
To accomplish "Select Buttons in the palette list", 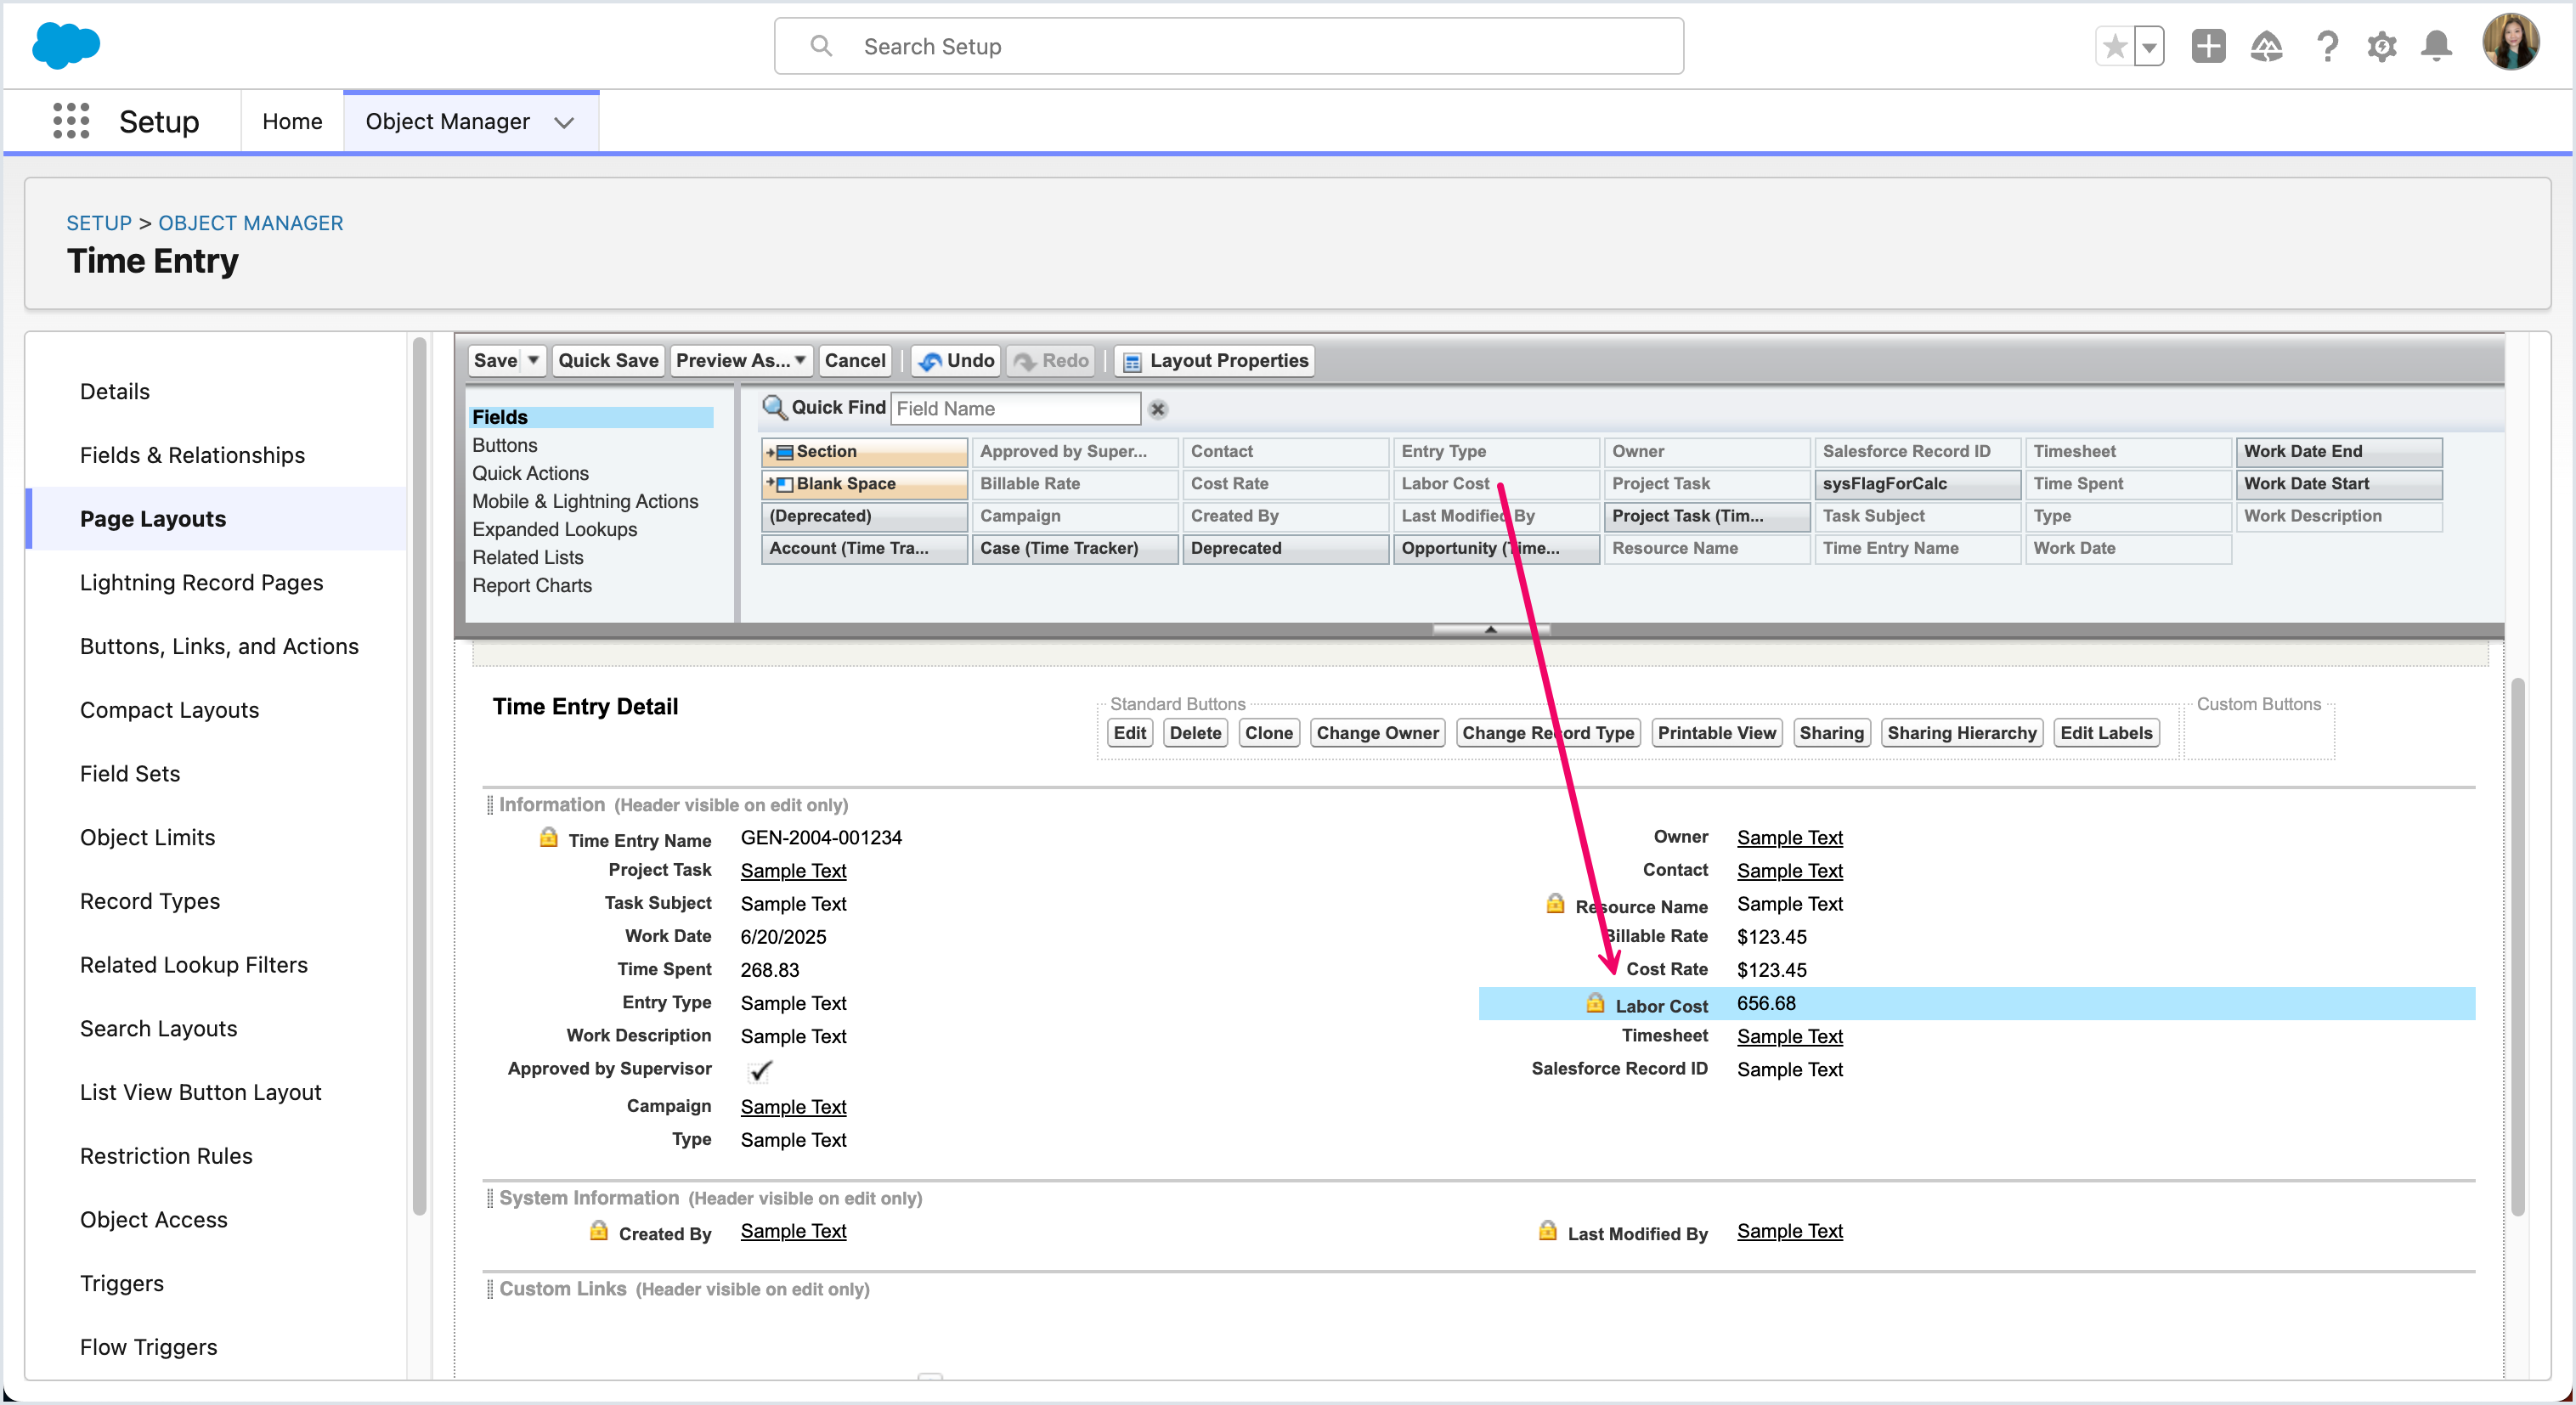I will [505, 445].
